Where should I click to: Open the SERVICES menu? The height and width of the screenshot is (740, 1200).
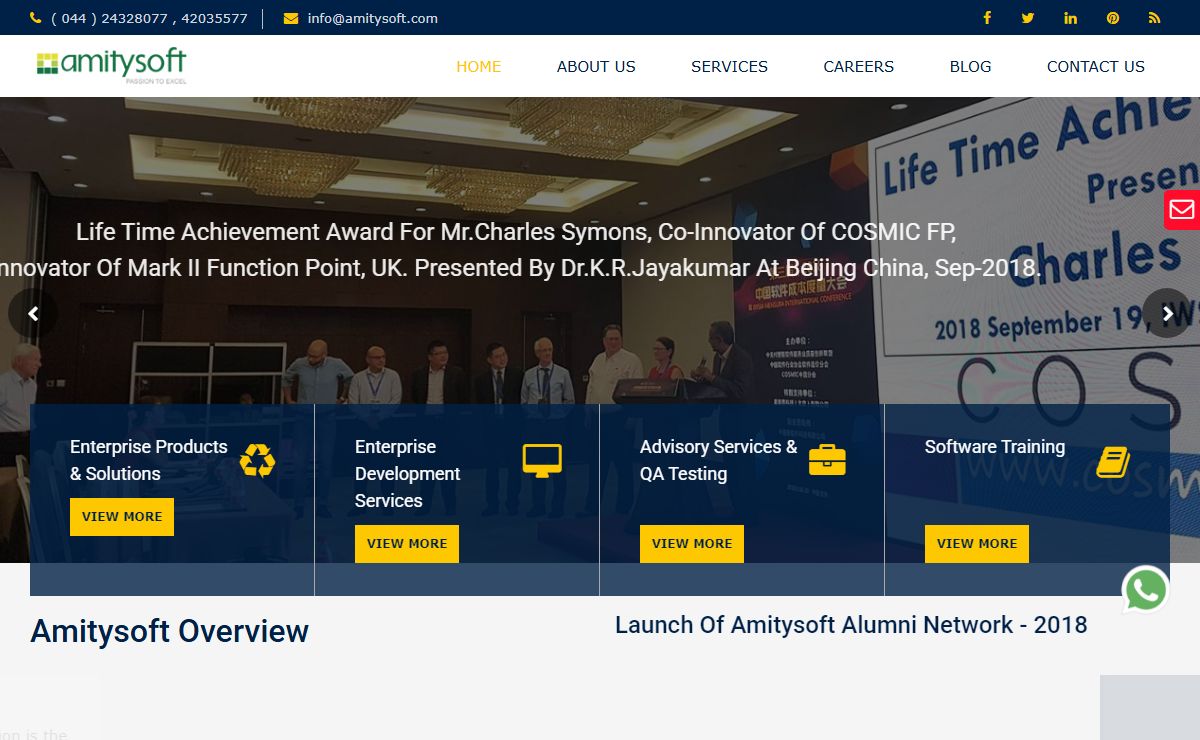[x=730, y=67]
